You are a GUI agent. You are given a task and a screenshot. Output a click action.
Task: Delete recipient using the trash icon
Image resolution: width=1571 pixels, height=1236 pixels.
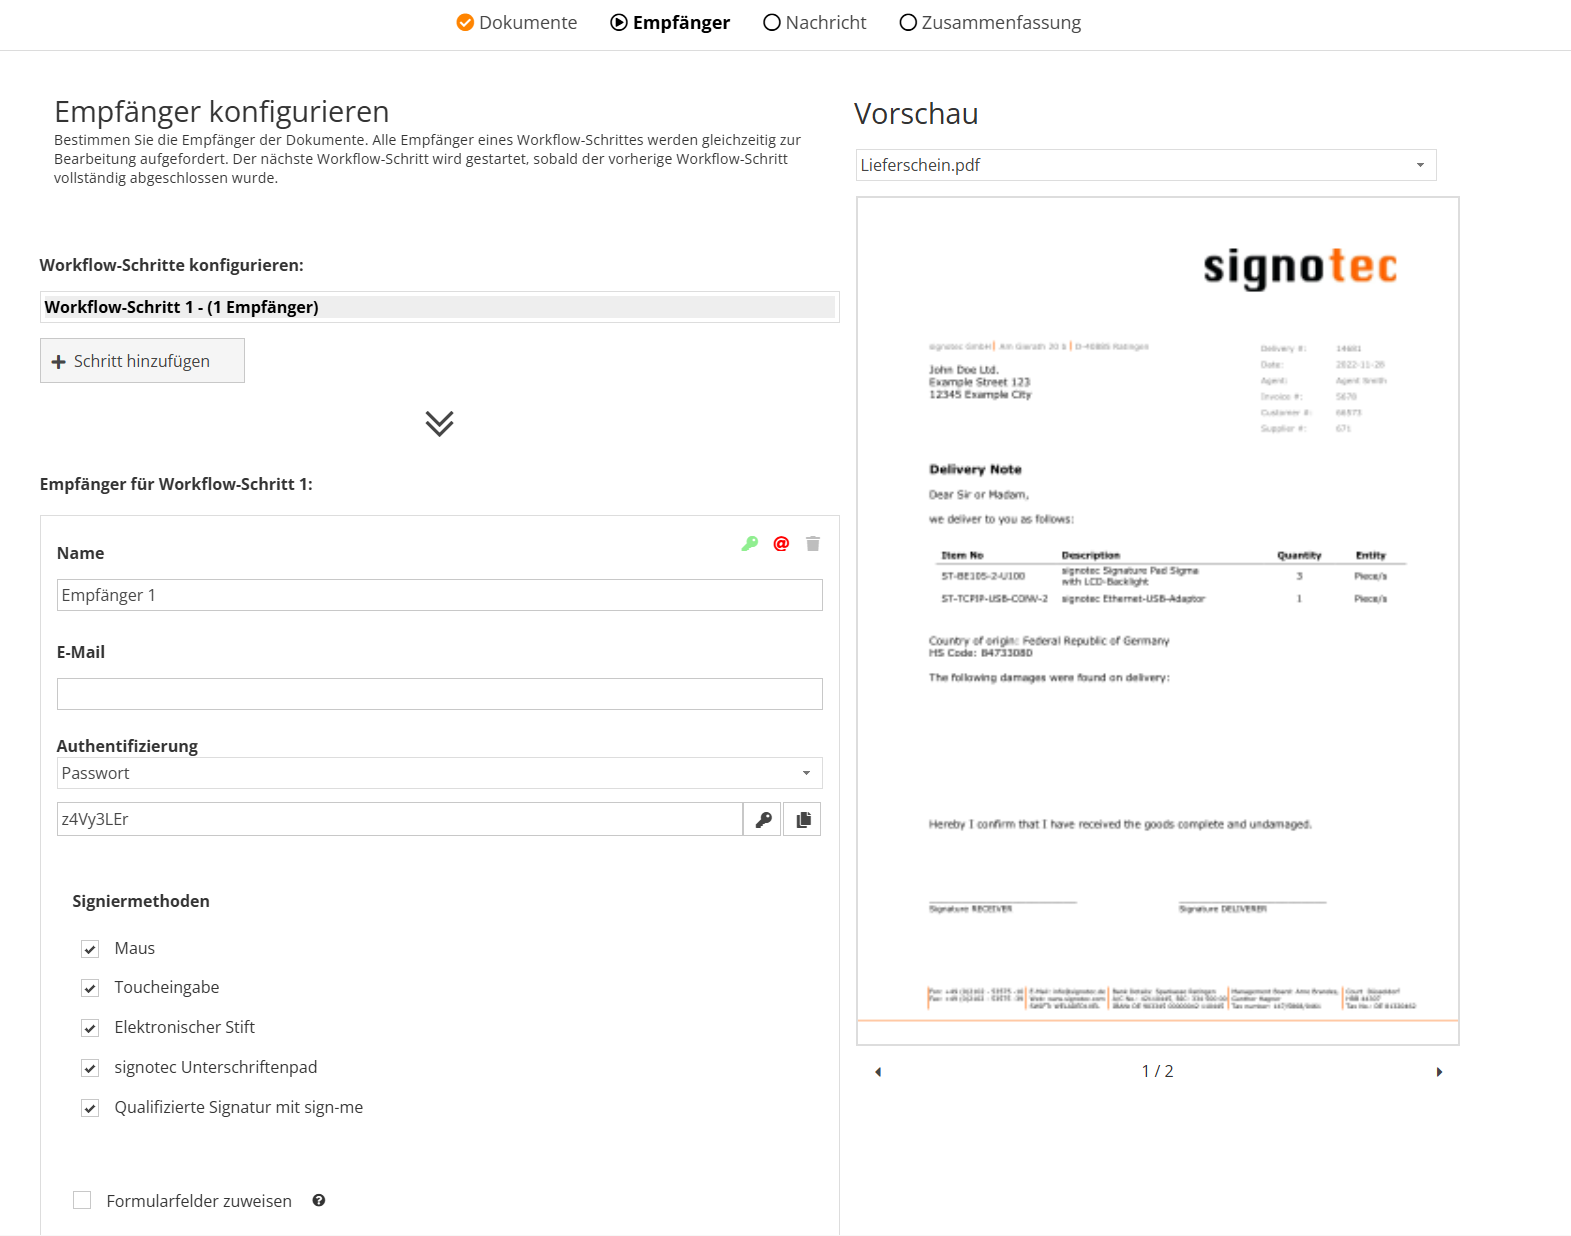(x=813, y=544)
